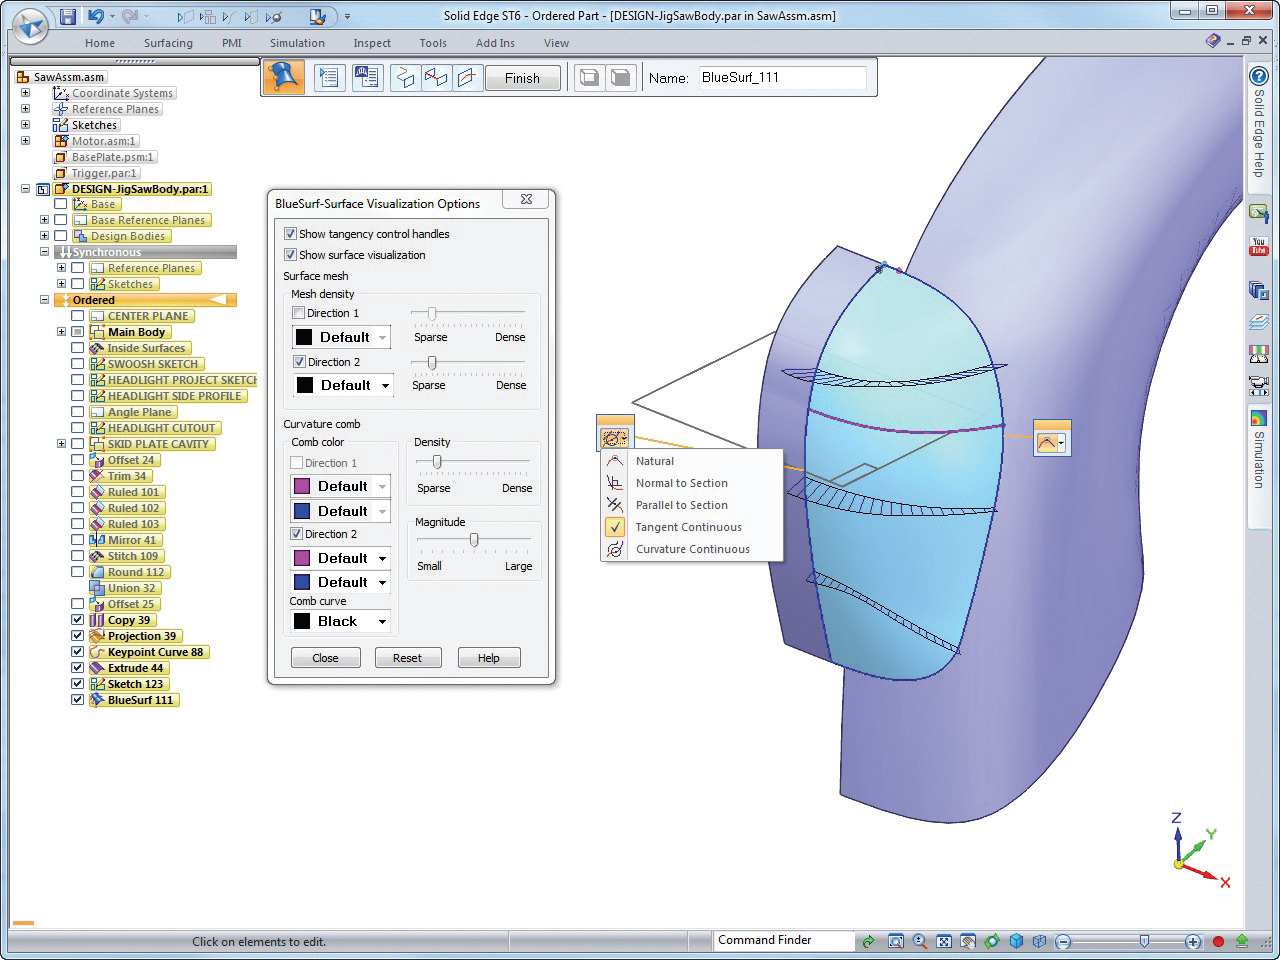Screen dimensions: 1280x960
Task: Choose Curvature Continuous from the tangency menu
Action: coord(692,549)
